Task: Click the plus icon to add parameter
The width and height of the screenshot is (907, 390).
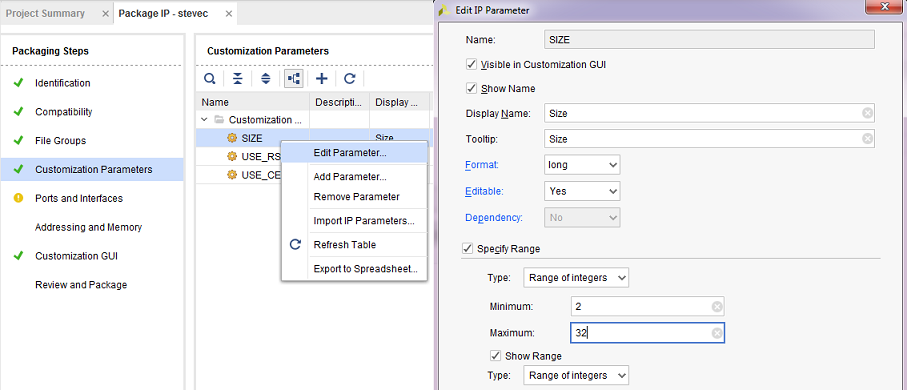Action: tap(322, 79)
